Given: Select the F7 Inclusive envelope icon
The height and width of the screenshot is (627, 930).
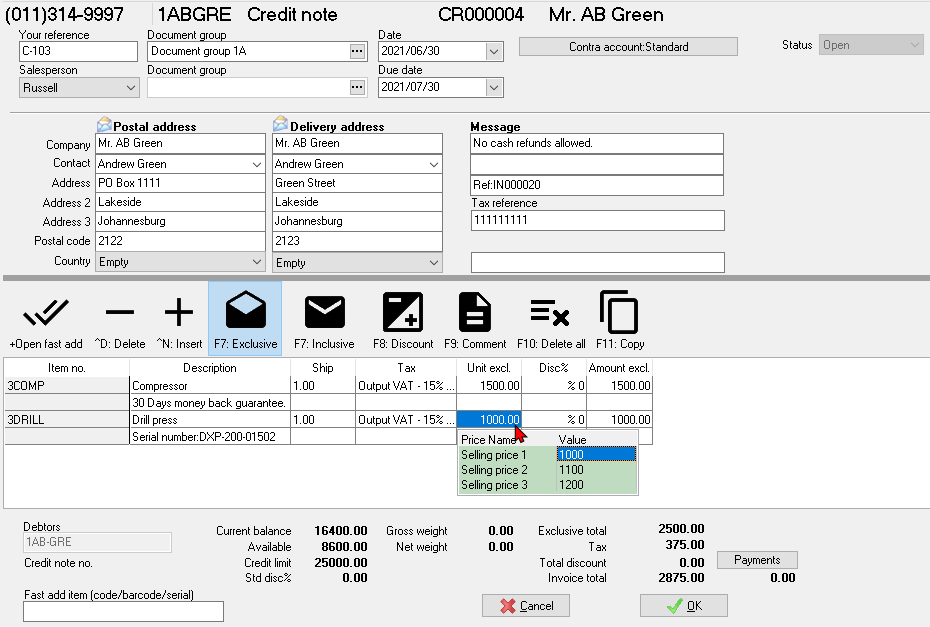Looking at the screenshot, I should [324, 314].
